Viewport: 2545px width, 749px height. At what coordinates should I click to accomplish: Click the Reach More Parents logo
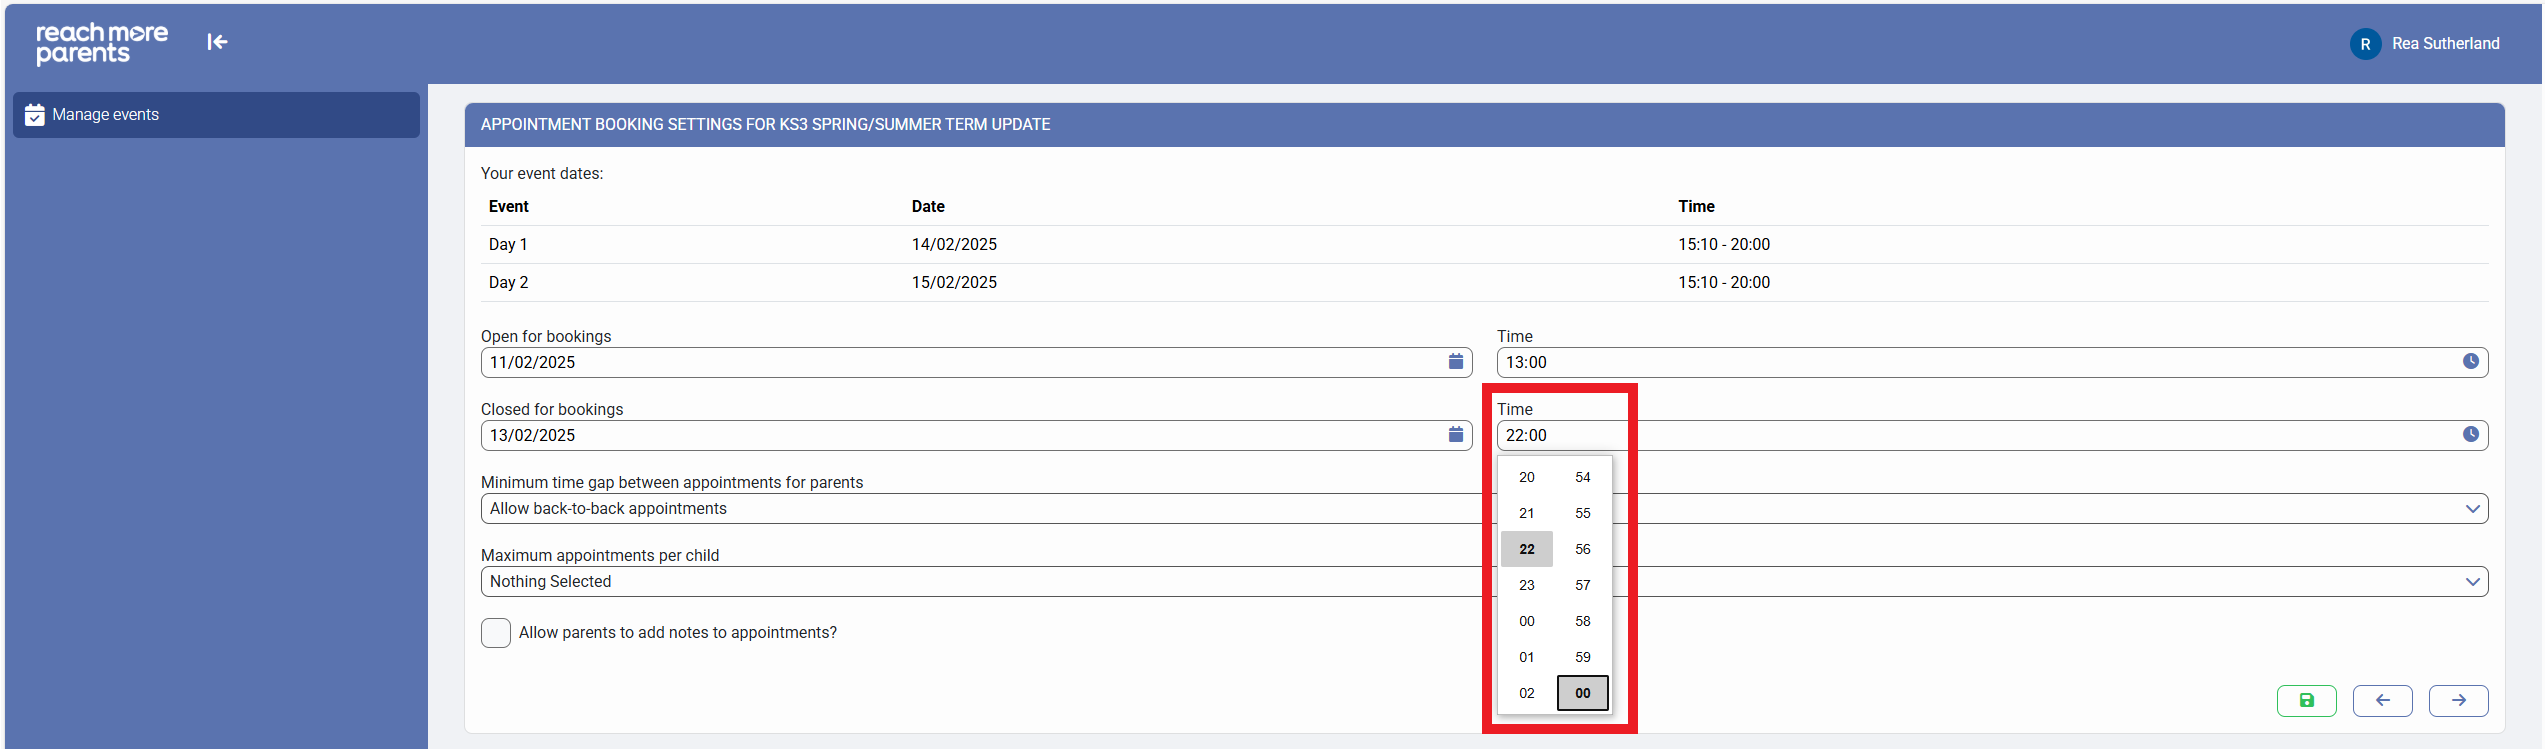click(101, 44)
